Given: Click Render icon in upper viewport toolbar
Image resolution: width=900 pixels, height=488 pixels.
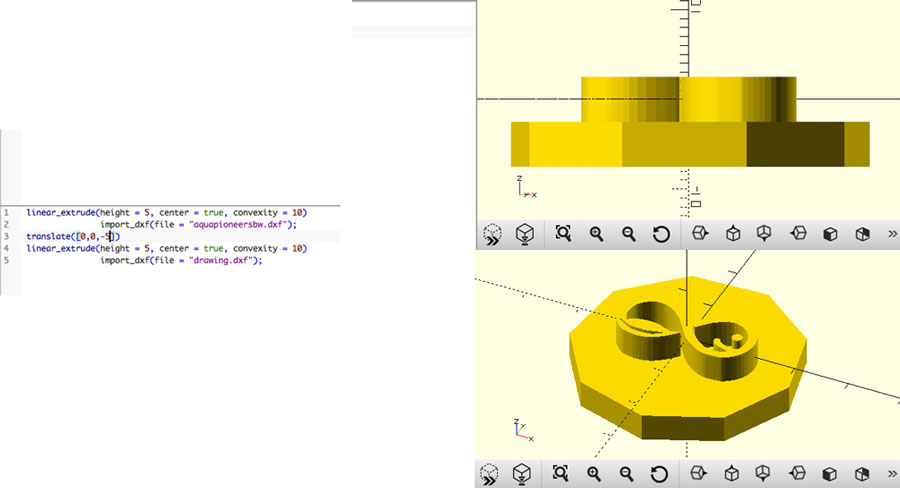Looking at the screenshot, I should (525, 234).
